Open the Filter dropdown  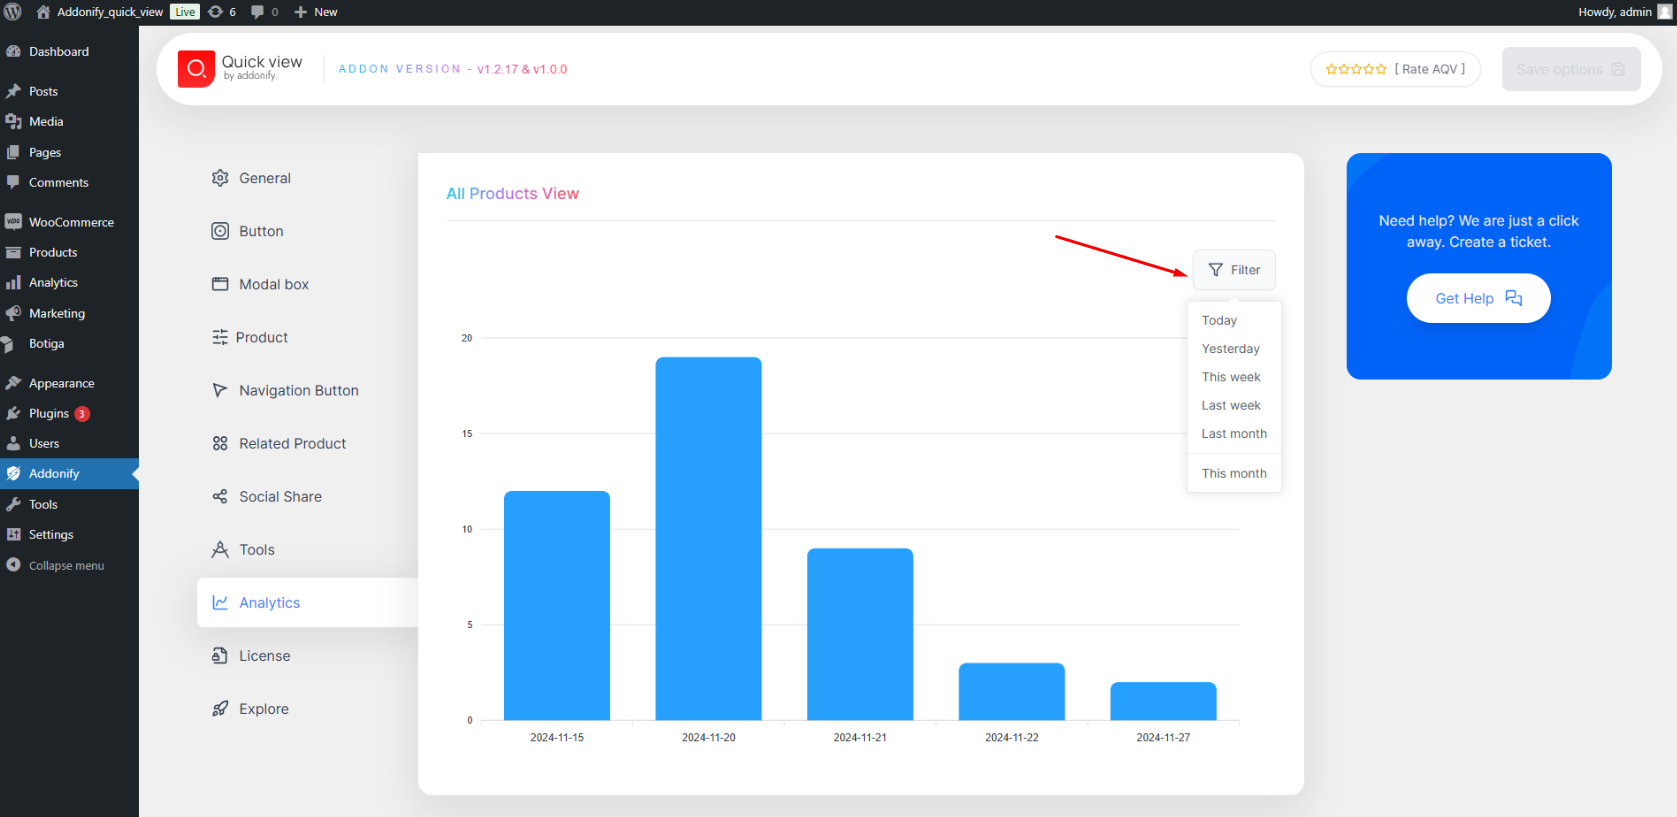(x=1234, y=270)
